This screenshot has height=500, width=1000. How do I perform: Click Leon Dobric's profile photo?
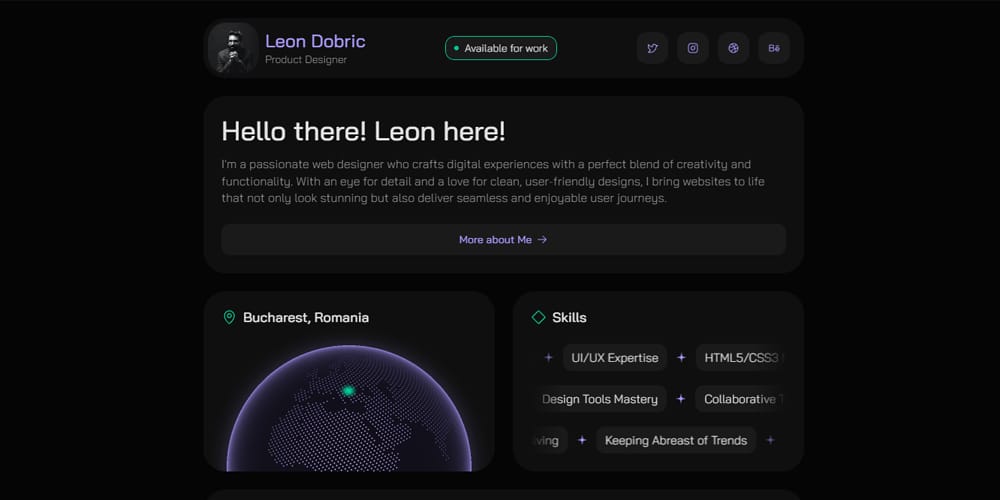pos(233,48)
